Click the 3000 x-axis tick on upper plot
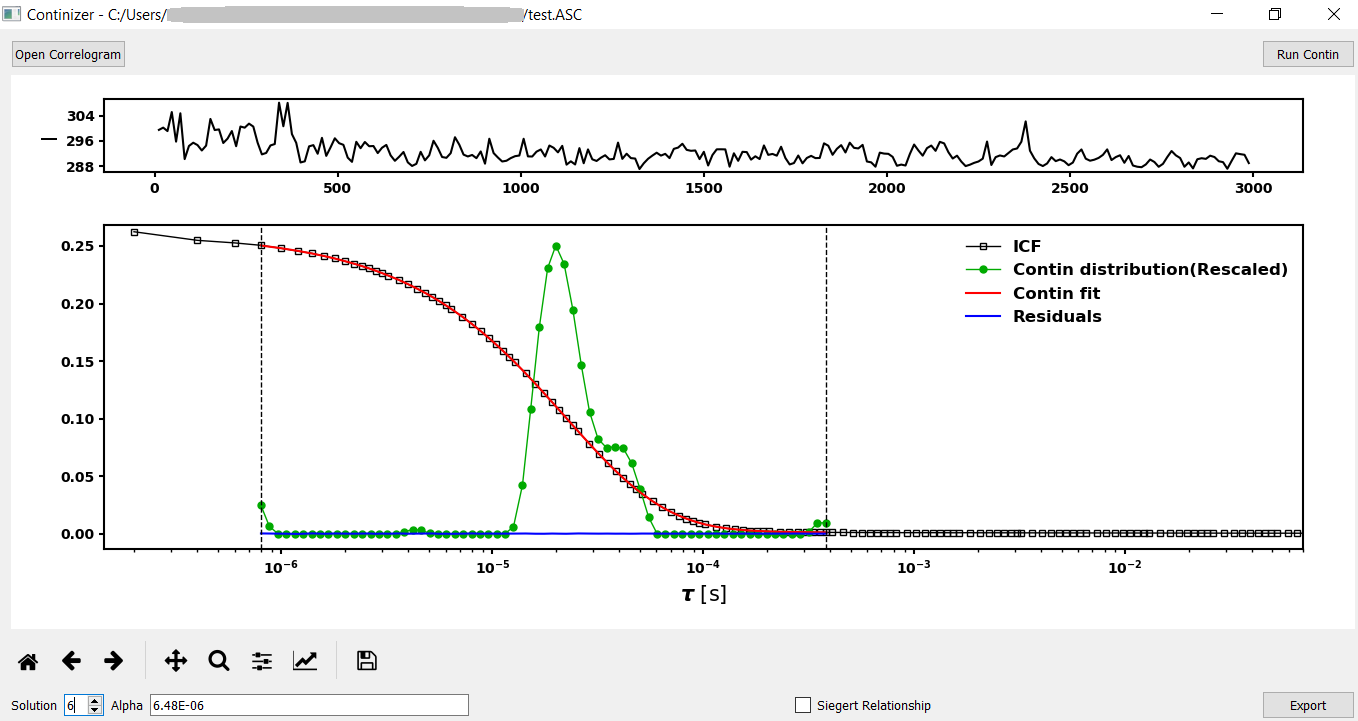Viewport: 1358px width, 721px height. coord(1253,188)
